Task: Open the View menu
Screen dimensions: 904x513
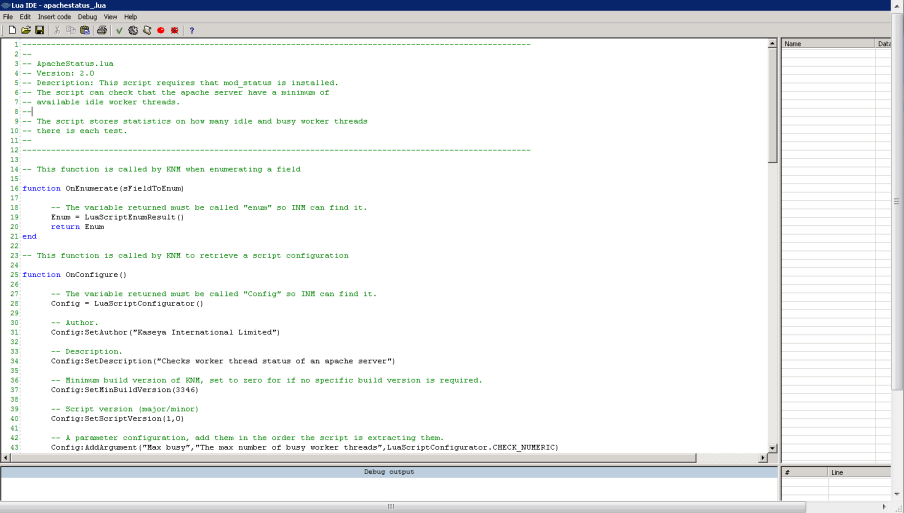Action: click(110, 17)
